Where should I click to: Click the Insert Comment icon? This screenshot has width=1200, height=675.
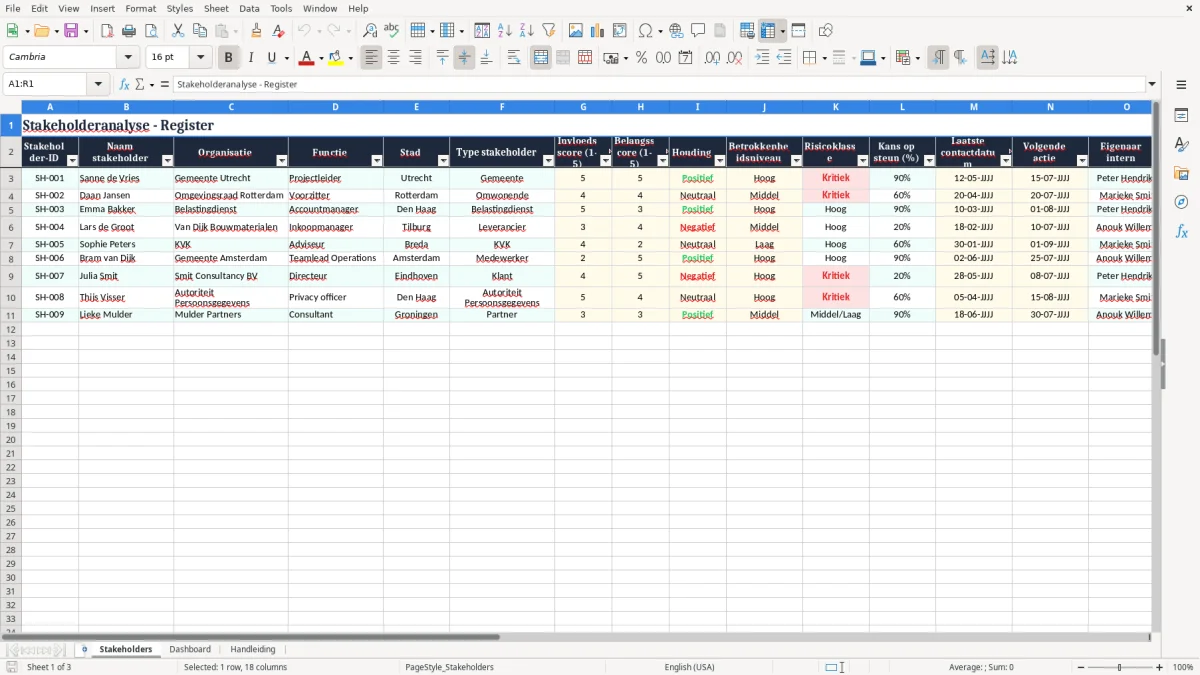pyautogui.click(x=698, y=31)
